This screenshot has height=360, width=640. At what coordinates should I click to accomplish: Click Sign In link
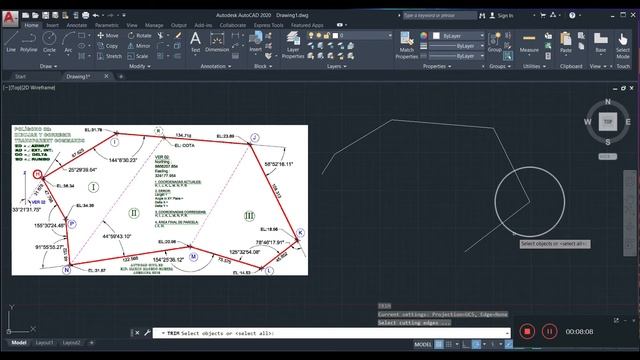tap(505, 16)
